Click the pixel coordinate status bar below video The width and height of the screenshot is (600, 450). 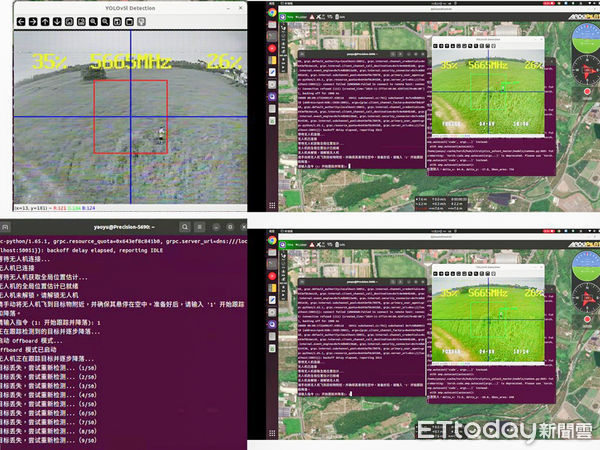40,208
